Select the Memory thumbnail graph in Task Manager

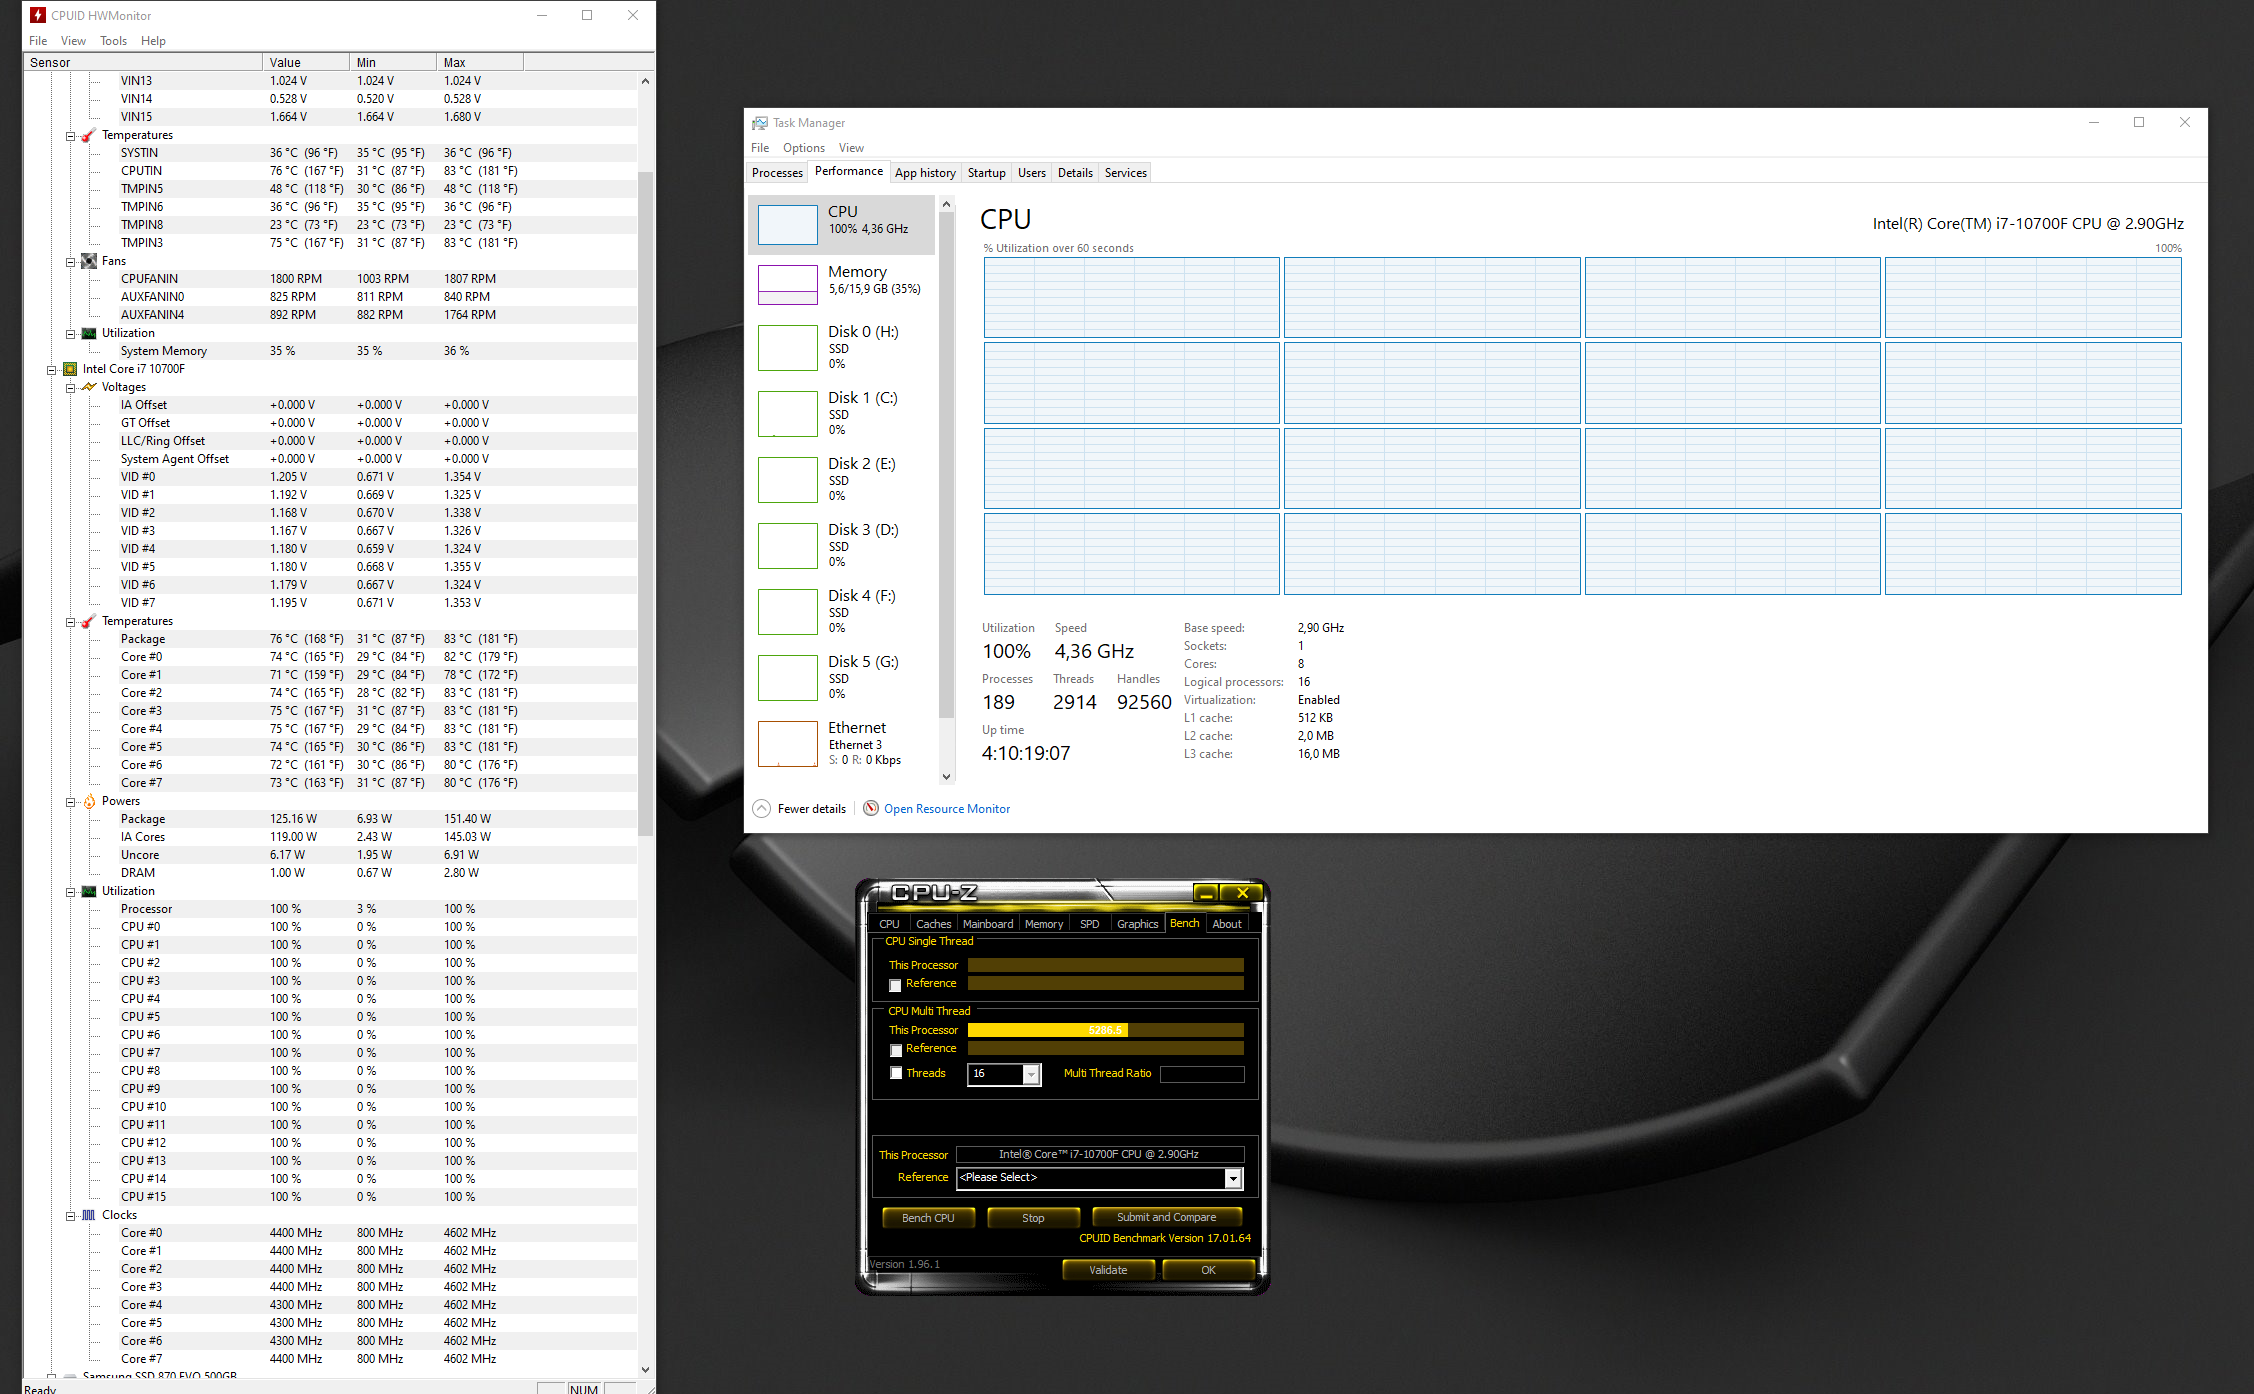pyautogui.click(x=787, y=284)
